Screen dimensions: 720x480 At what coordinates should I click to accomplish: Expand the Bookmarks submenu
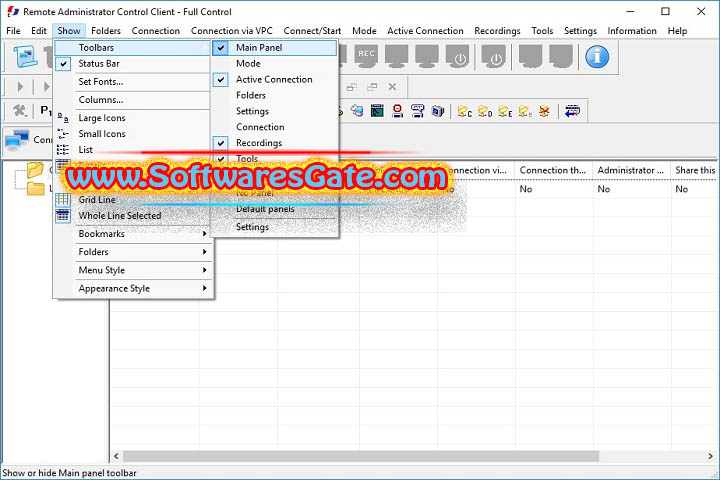[132, 233]
